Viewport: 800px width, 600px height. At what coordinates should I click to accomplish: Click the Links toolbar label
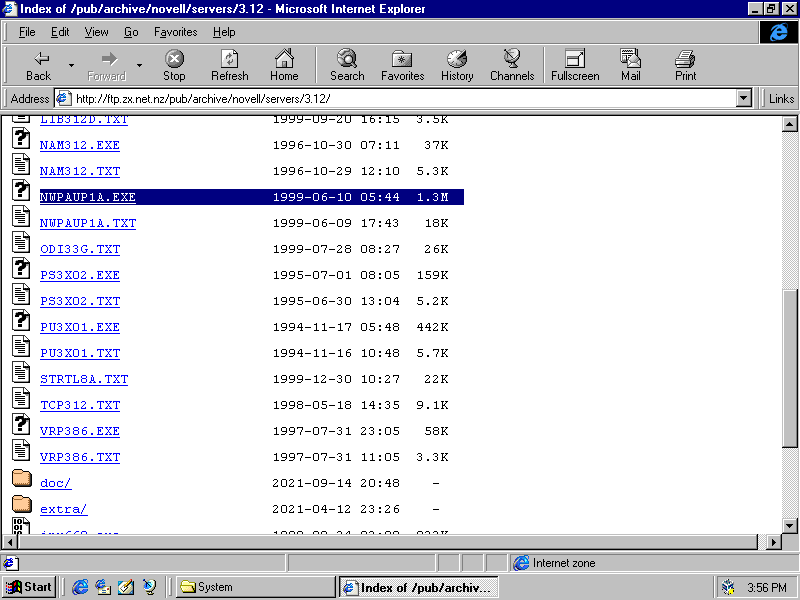click(x=781, y=98)
